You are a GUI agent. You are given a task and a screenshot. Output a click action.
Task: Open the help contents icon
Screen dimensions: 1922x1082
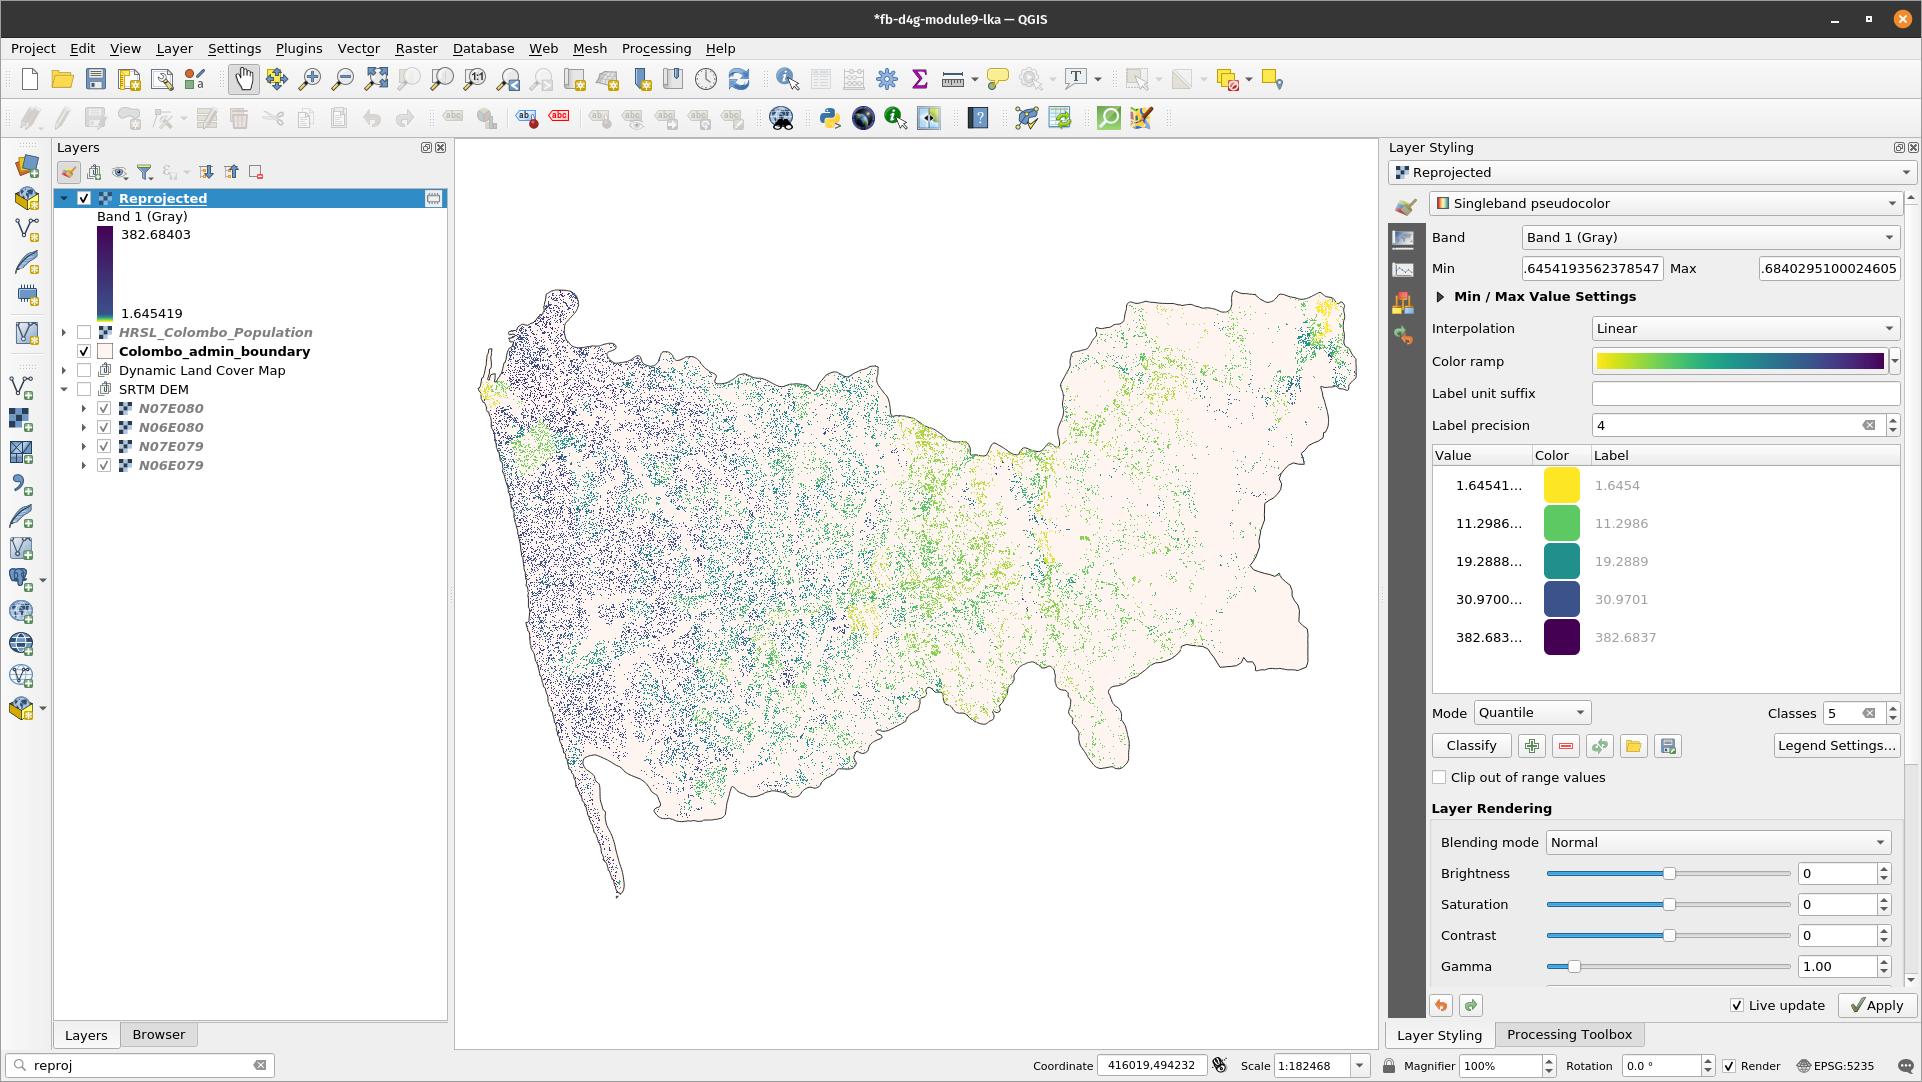(978, 118)
